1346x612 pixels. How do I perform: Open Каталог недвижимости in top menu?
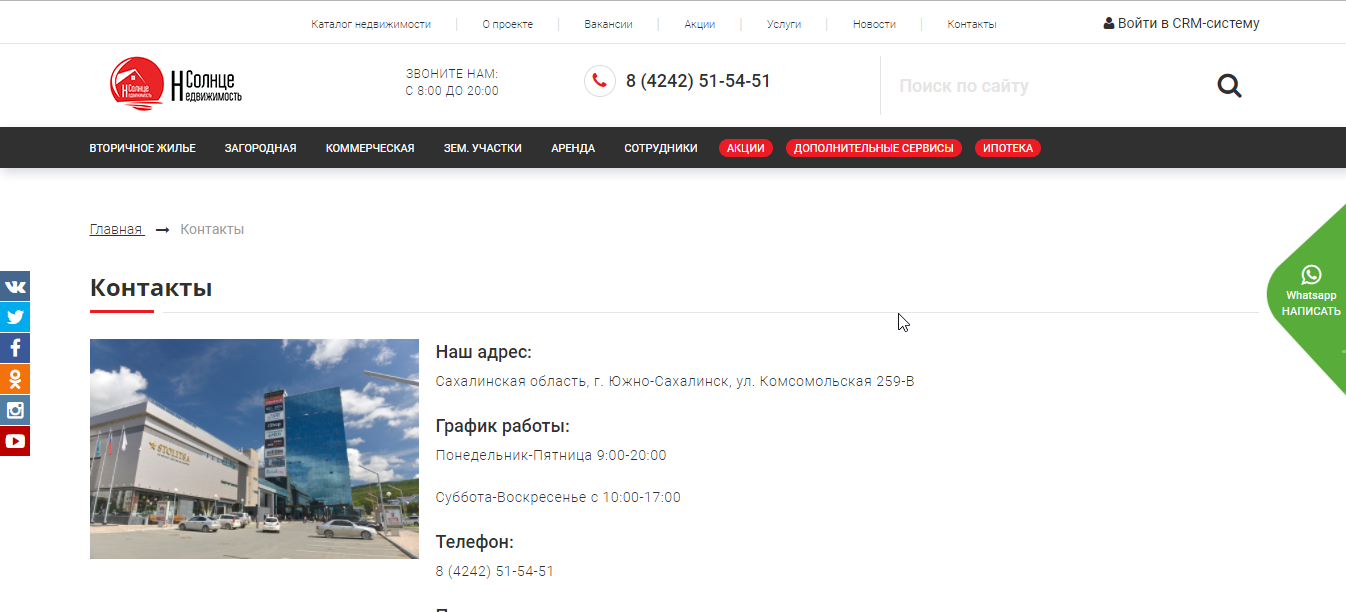tap(371, 24)
